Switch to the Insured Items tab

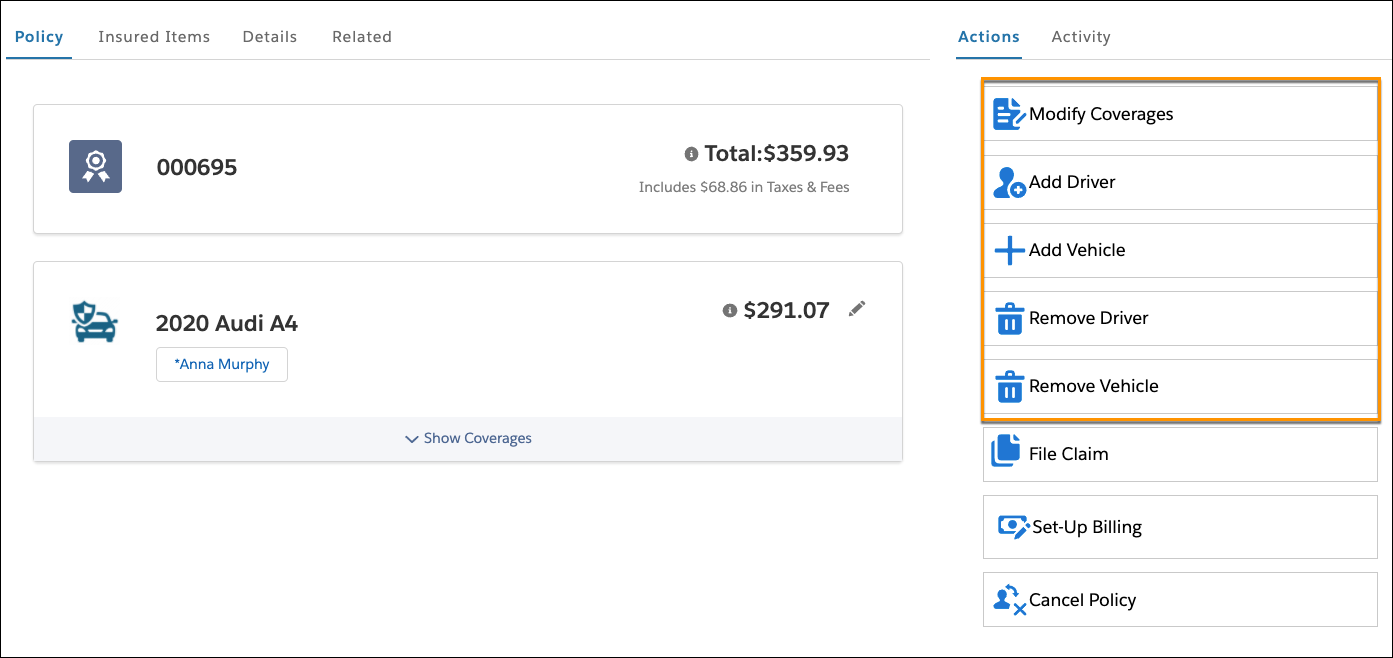point(153,36)
